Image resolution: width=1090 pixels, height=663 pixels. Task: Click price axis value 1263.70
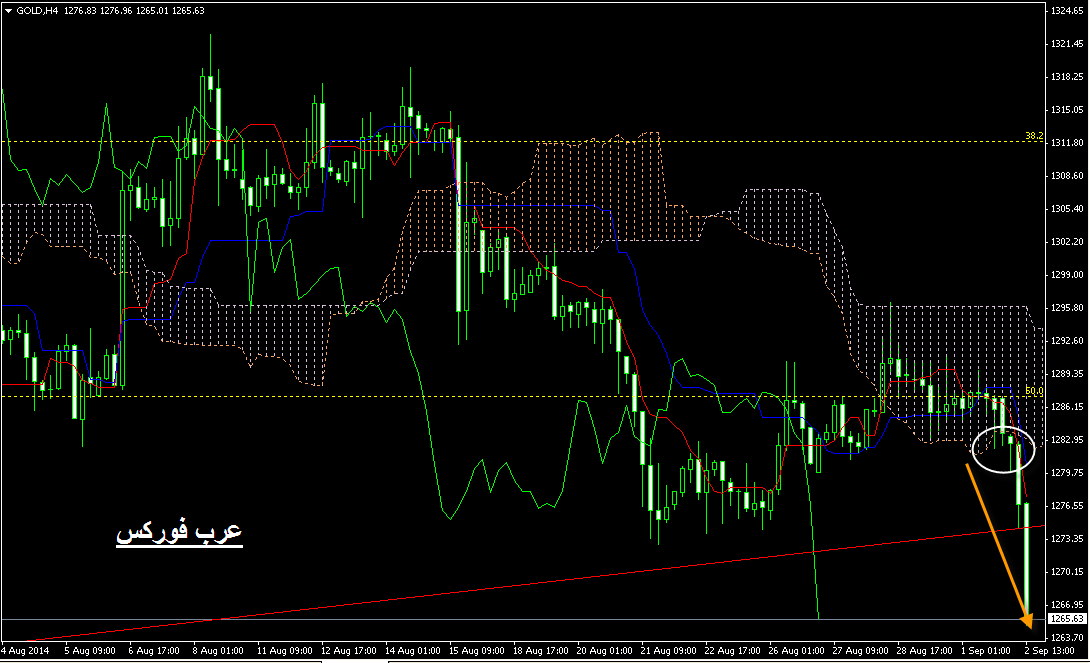(1067, 638)
